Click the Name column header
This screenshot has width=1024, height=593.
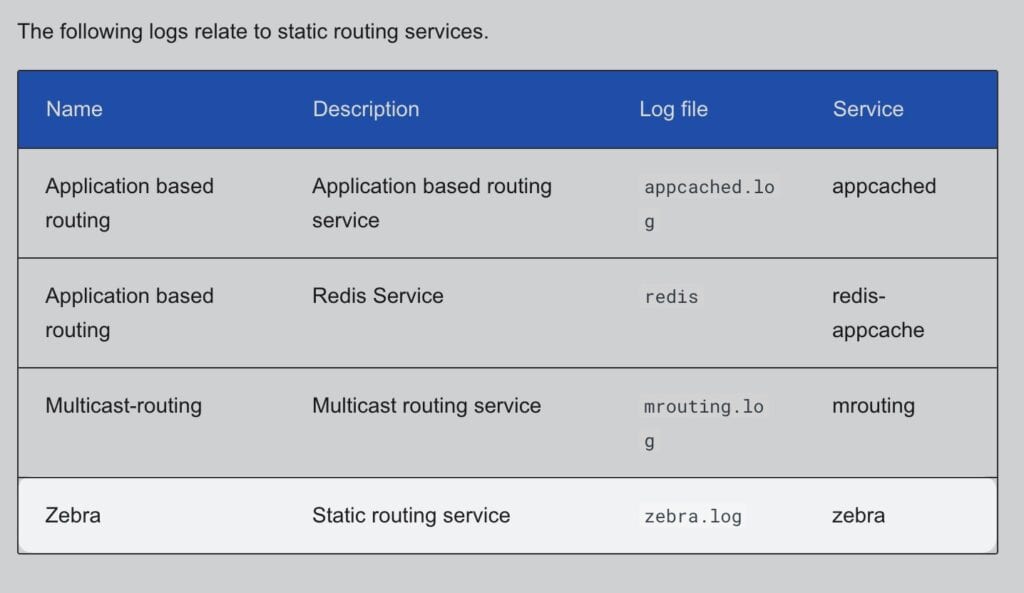click(74, 109)
